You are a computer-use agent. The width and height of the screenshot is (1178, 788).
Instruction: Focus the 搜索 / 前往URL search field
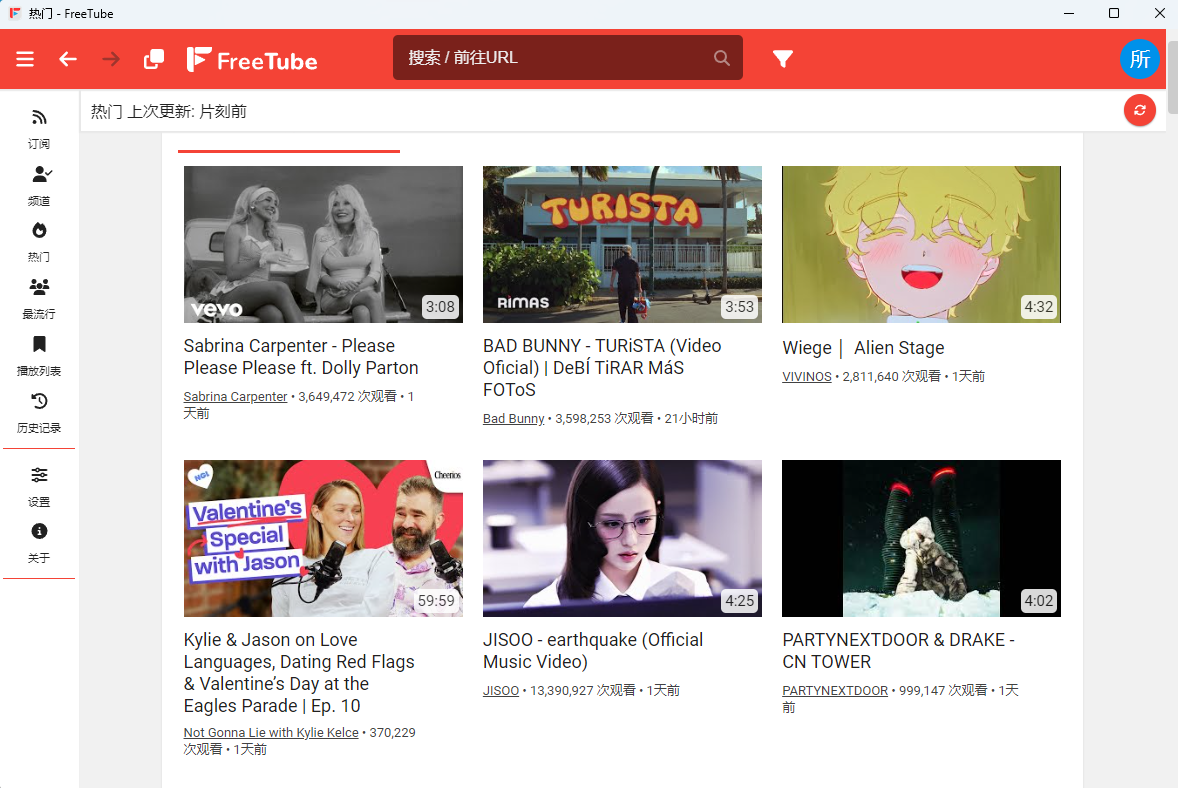pyautogui.click(x=555, y=58)
